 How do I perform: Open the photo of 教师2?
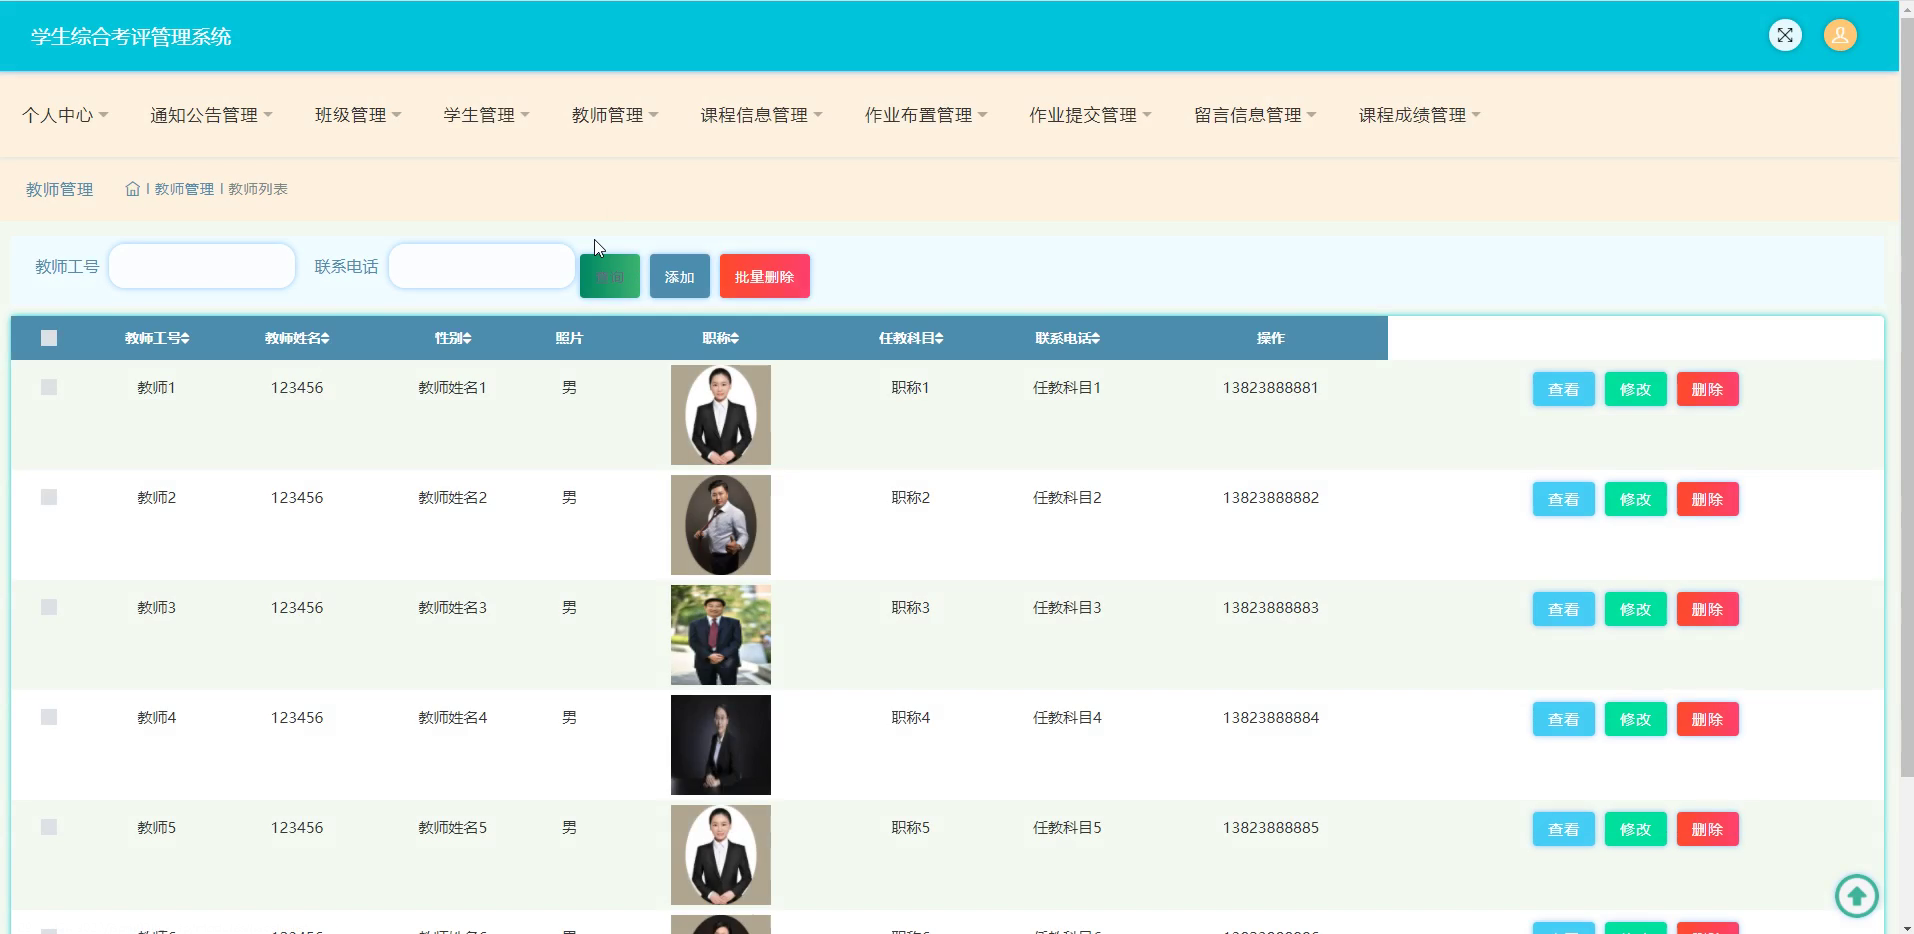pyautogui.click(x=721, y=525)
